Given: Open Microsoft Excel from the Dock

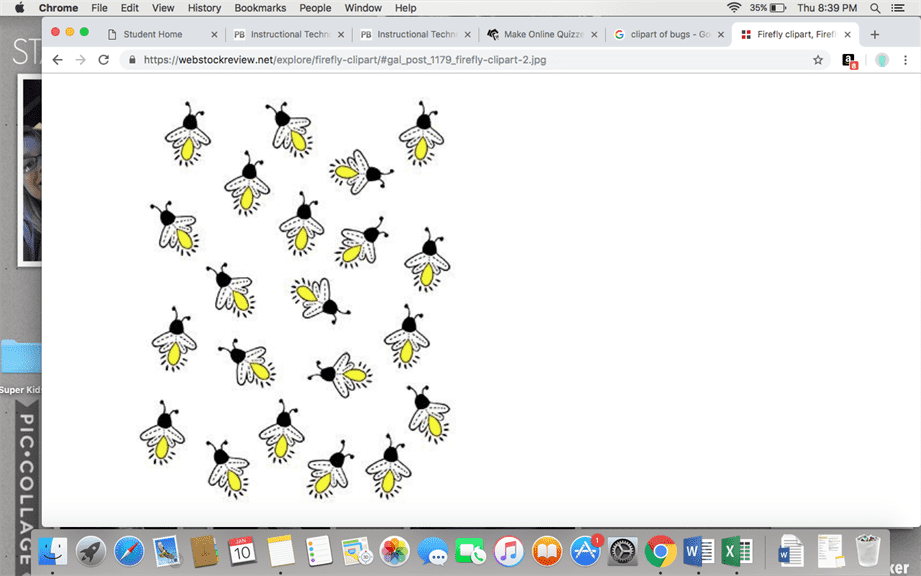Looking at the screenshot, I should point(737,550).
